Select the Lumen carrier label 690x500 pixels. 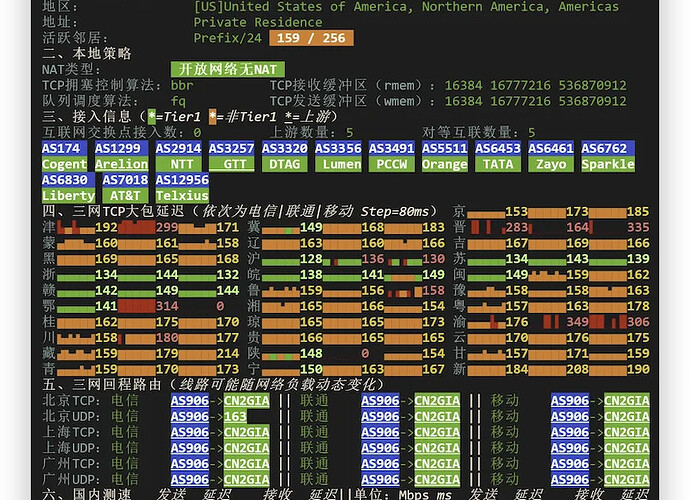coord(338,164)
